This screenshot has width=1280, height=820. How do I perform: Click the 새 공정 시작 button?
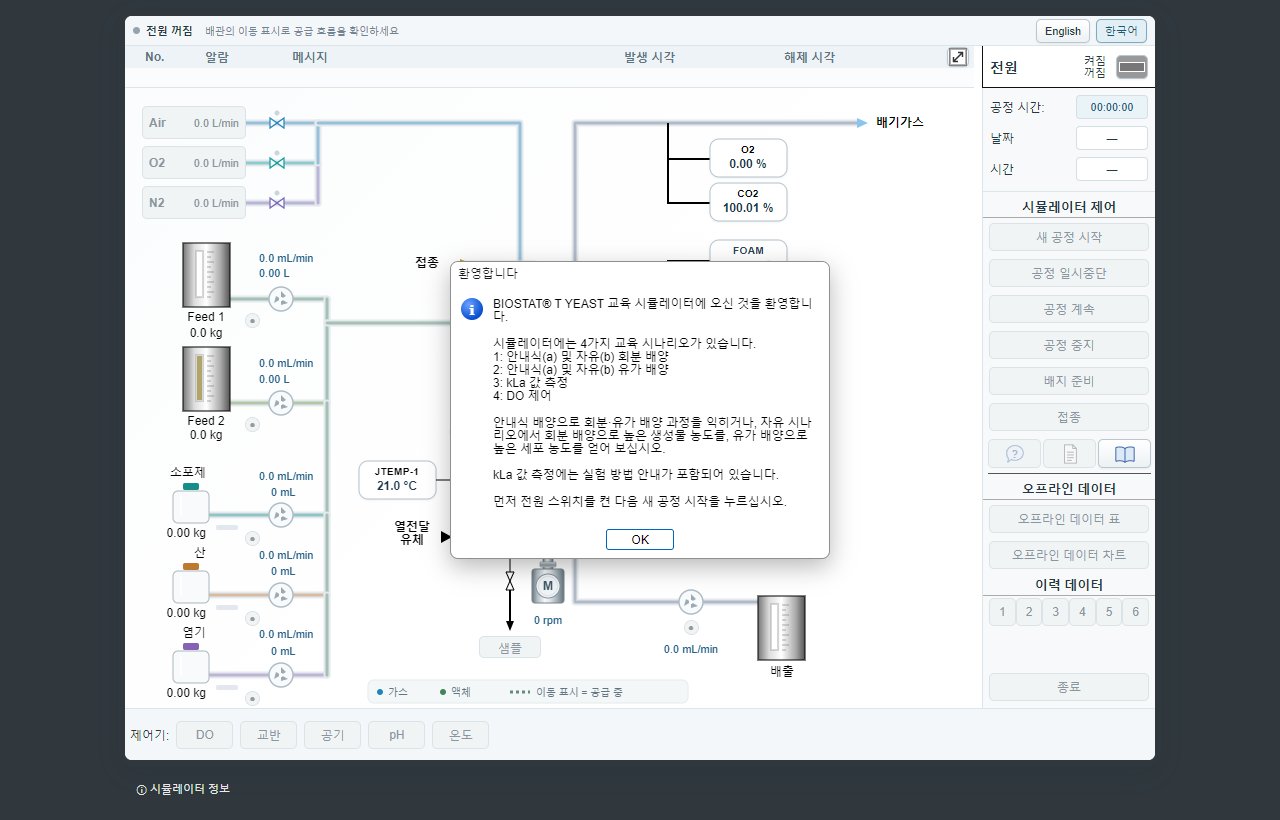click(x=1069, y=237)
